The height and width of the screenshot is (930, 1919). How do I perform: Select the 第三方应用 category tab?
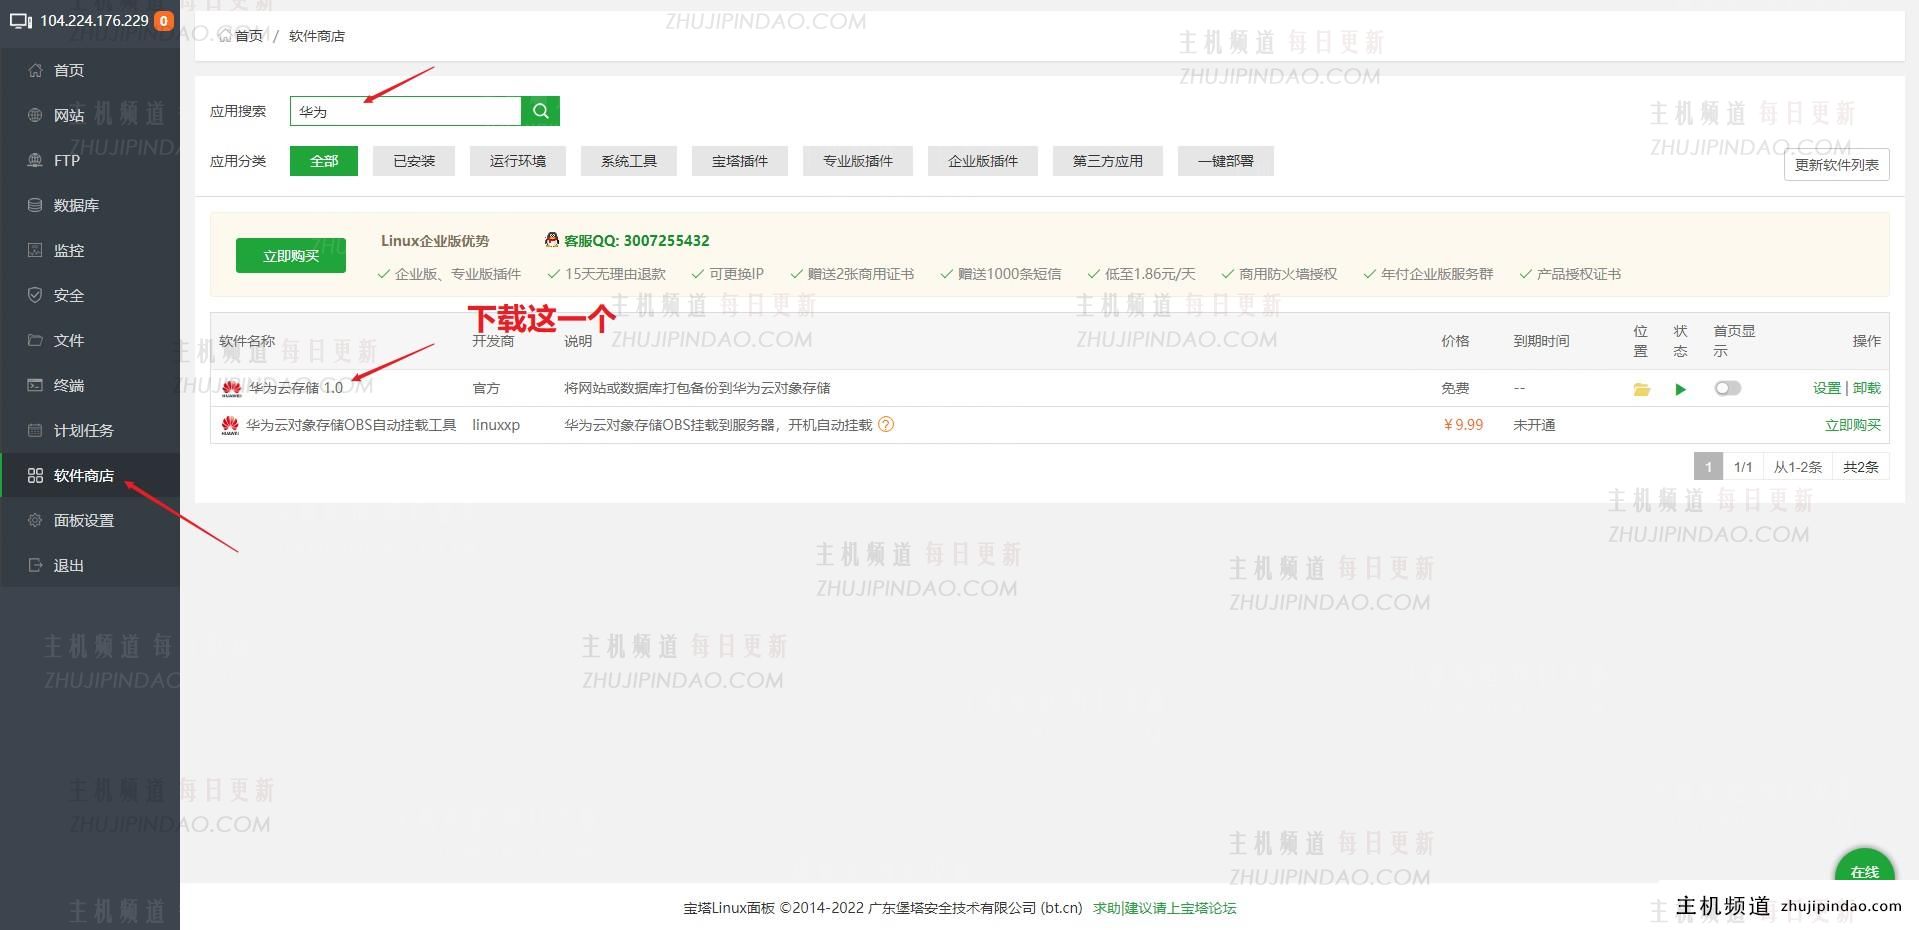[1108, 161]
